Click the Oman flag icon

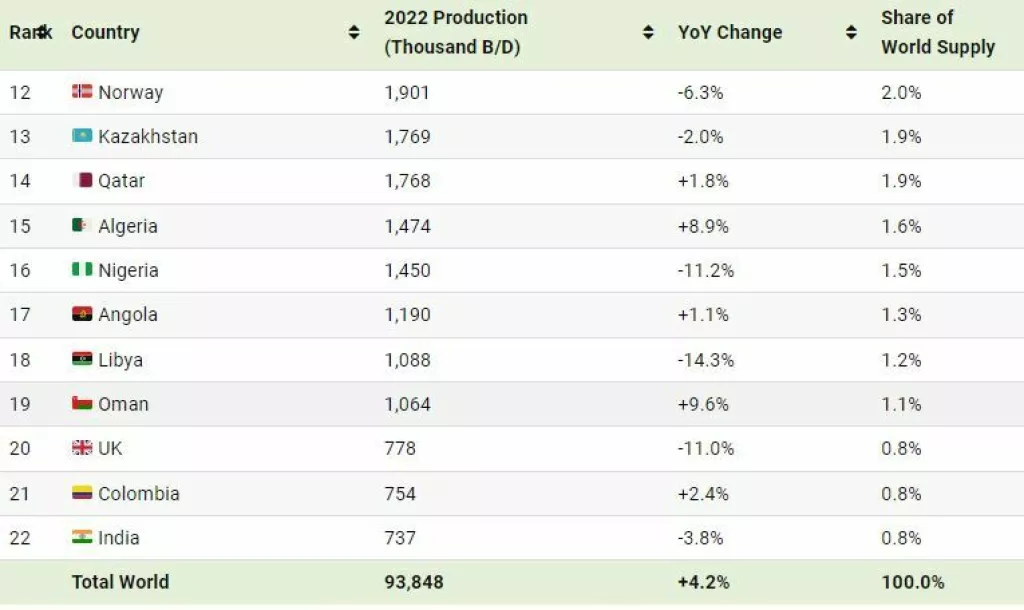[82, 404]
